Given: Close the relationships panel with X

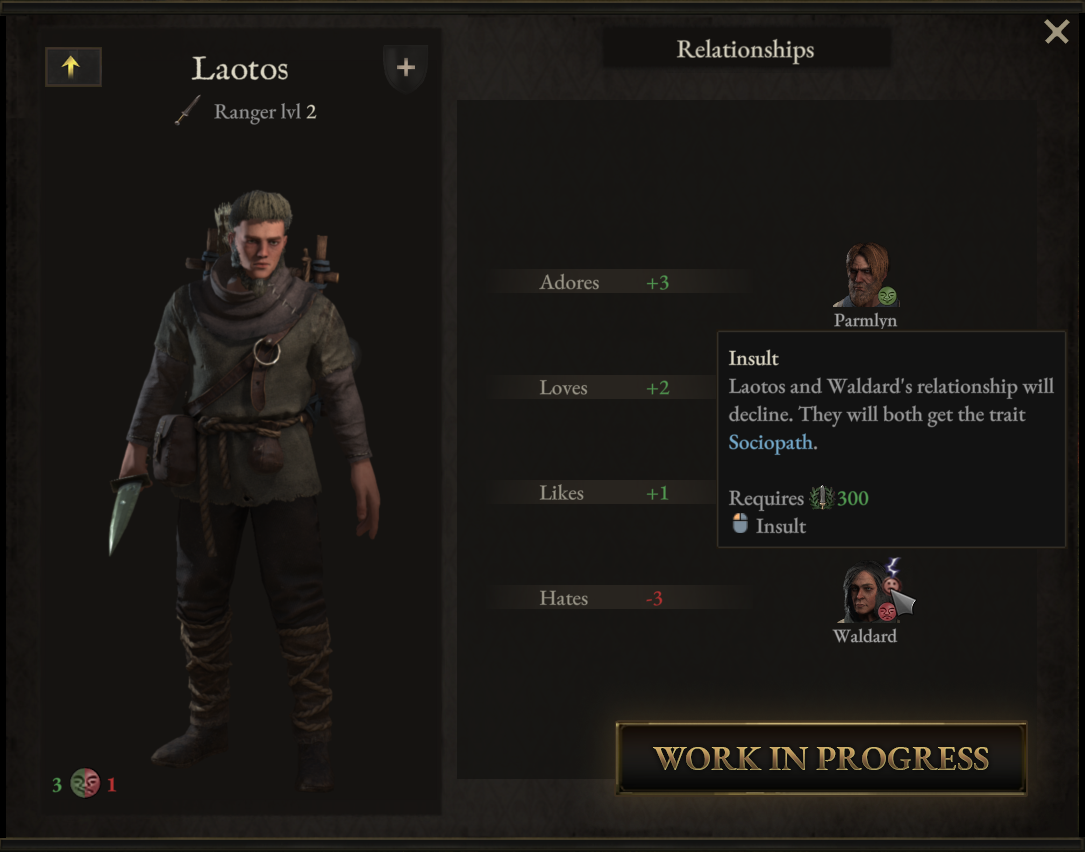Looking at the screenshot, I should point(1057,31).
